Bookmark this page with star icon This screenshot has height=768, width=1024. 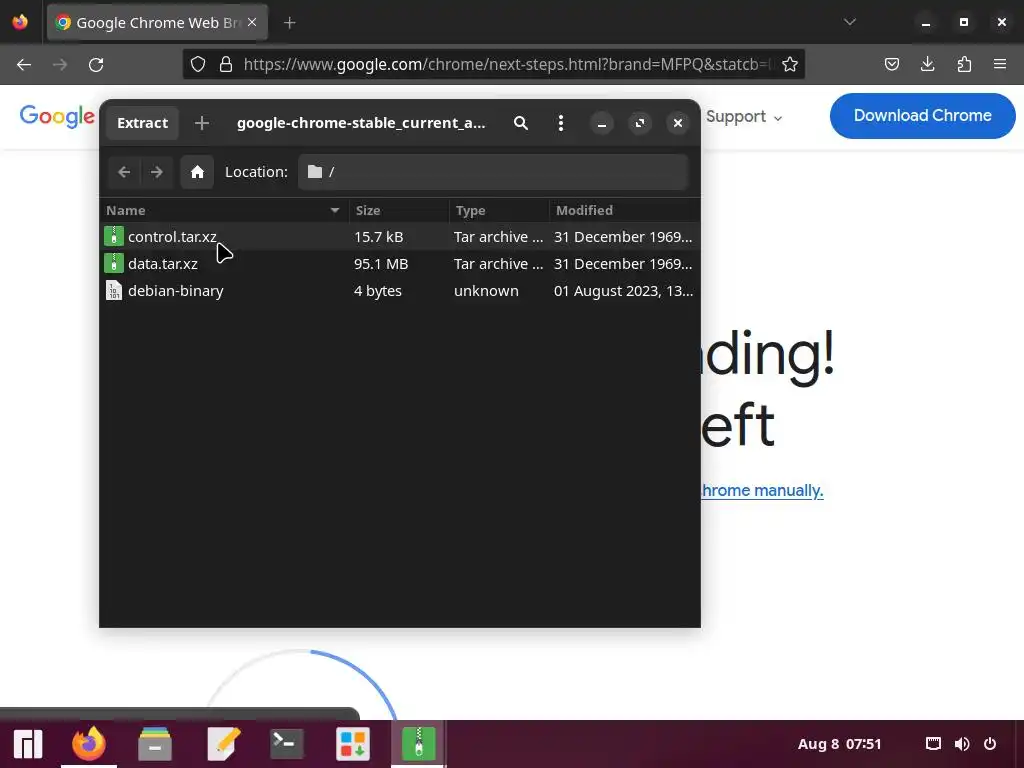coord(790,64)
